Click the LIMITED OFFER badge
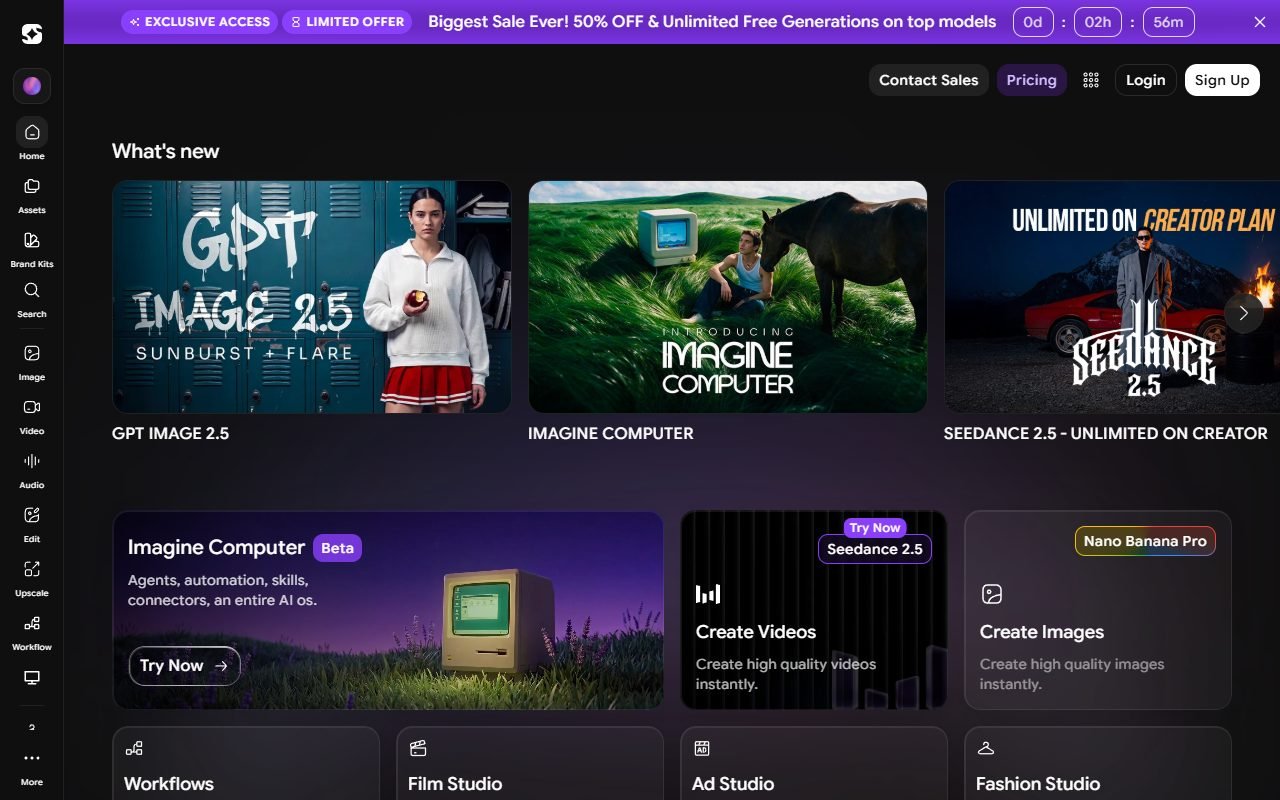This screenshot has width=1280, height=800. (347, 21)
